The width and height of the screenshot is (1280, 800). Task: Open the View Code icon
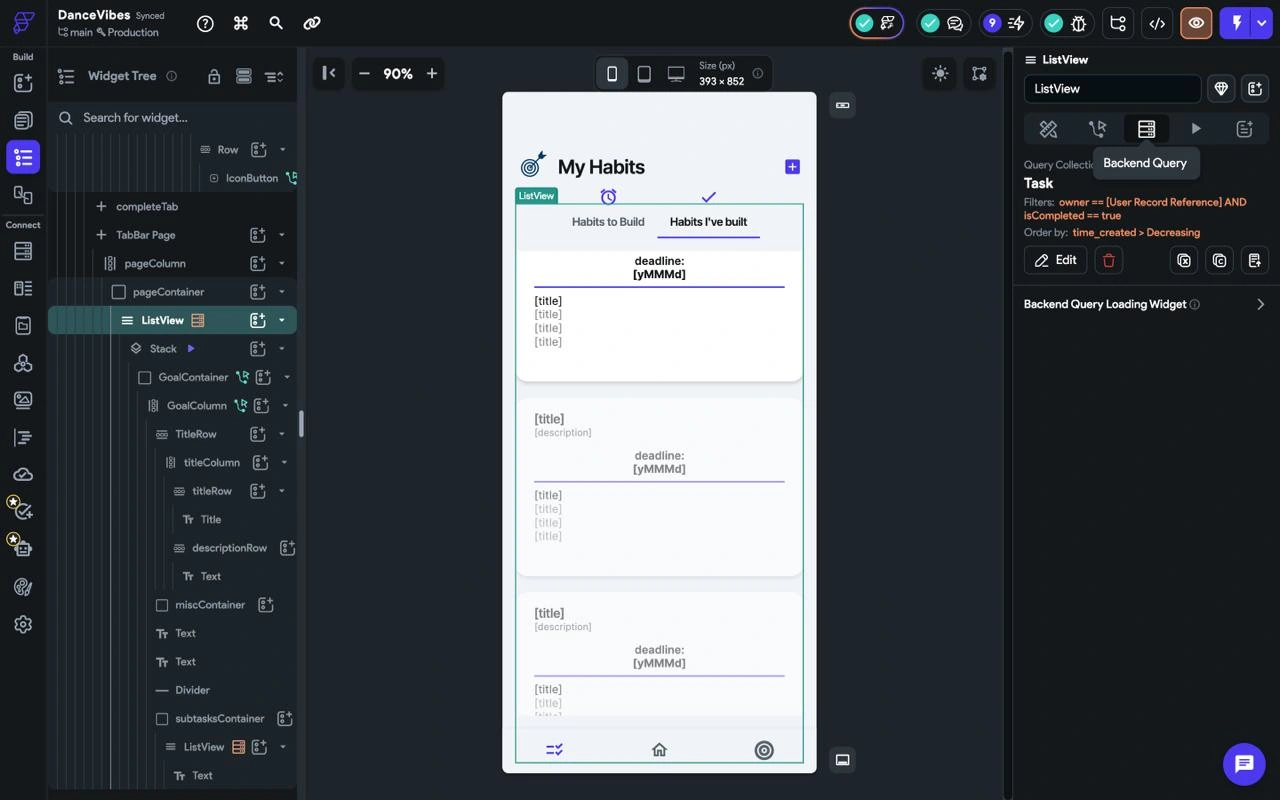coord(1157,23)
